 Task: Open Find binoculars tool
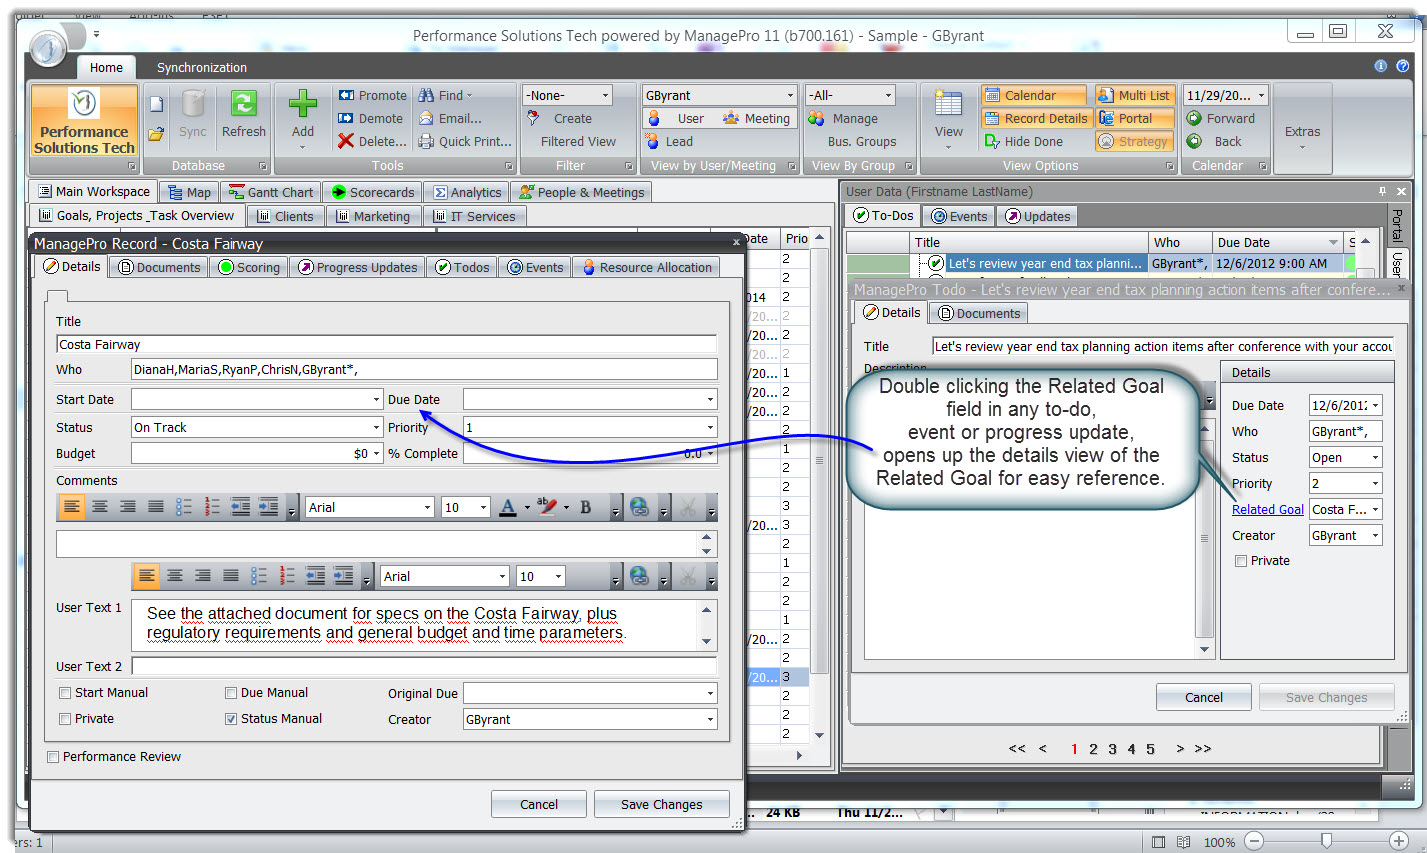pyautogui.click(x=427, y=95)
